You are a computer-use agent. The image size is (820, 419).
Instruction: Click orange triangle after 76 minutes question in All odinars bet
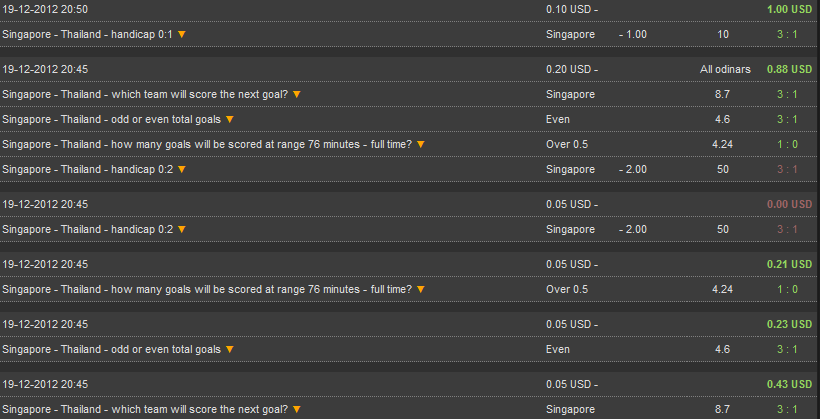[420, 144]
